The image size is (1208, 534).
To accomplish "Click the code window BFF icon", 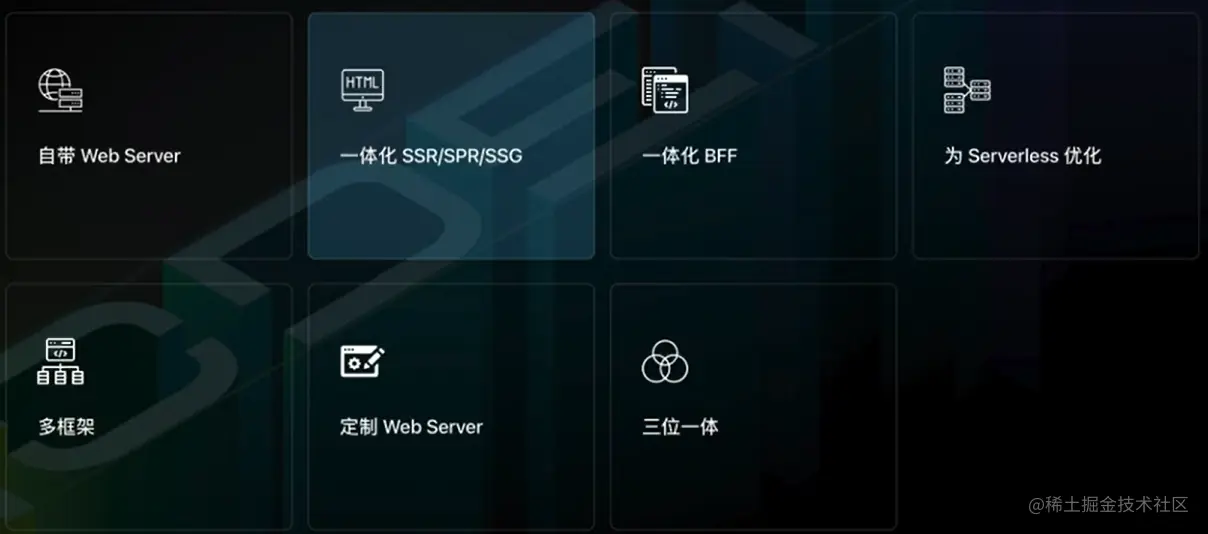I will (664, 90).
